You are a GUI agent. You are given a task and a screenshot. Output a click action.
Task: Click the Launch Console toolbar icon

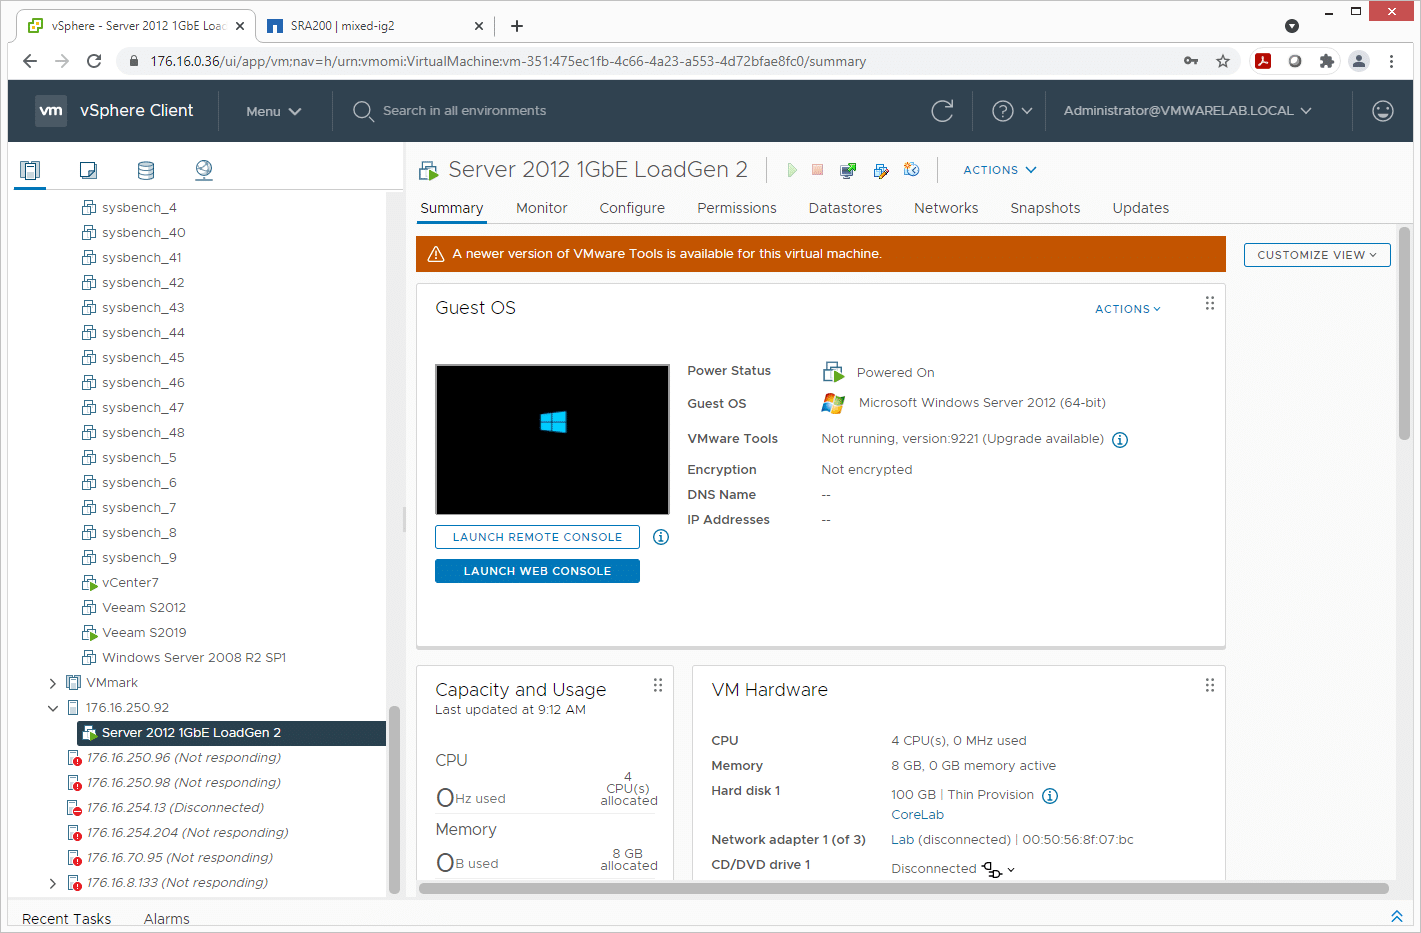(x=848, y=170)
